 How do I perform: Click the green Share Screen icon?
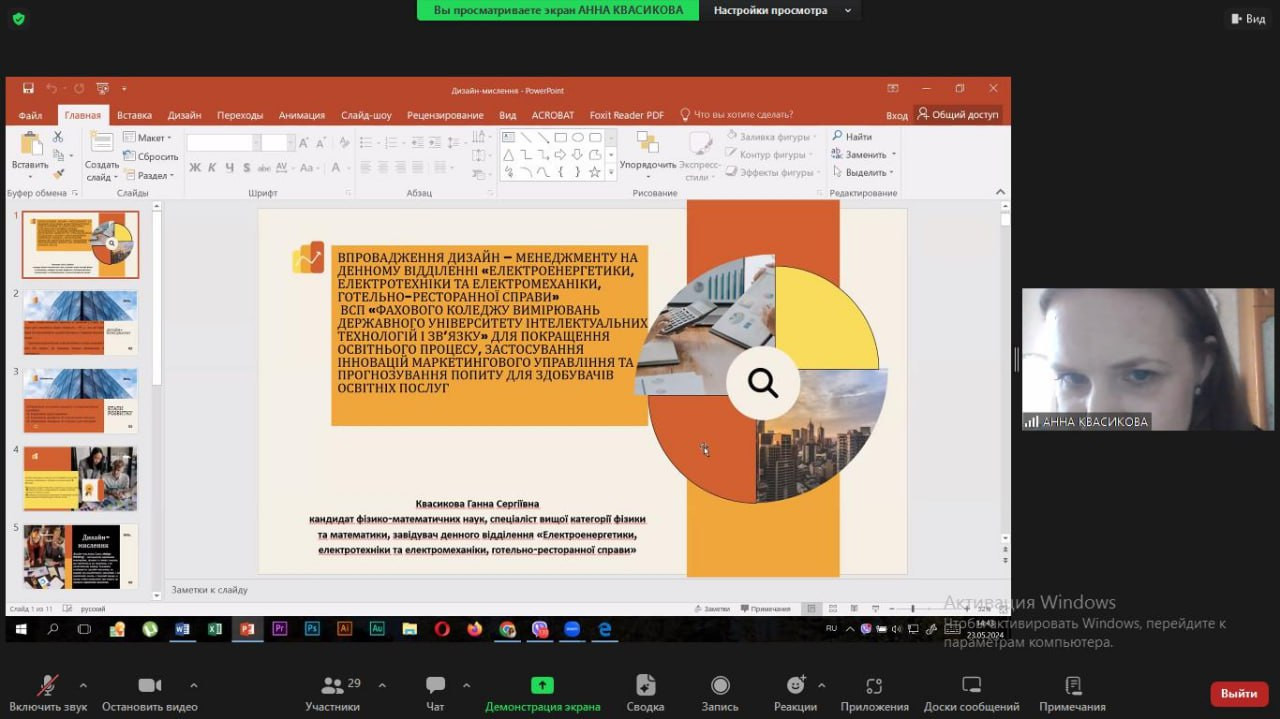tap(542, 685)
